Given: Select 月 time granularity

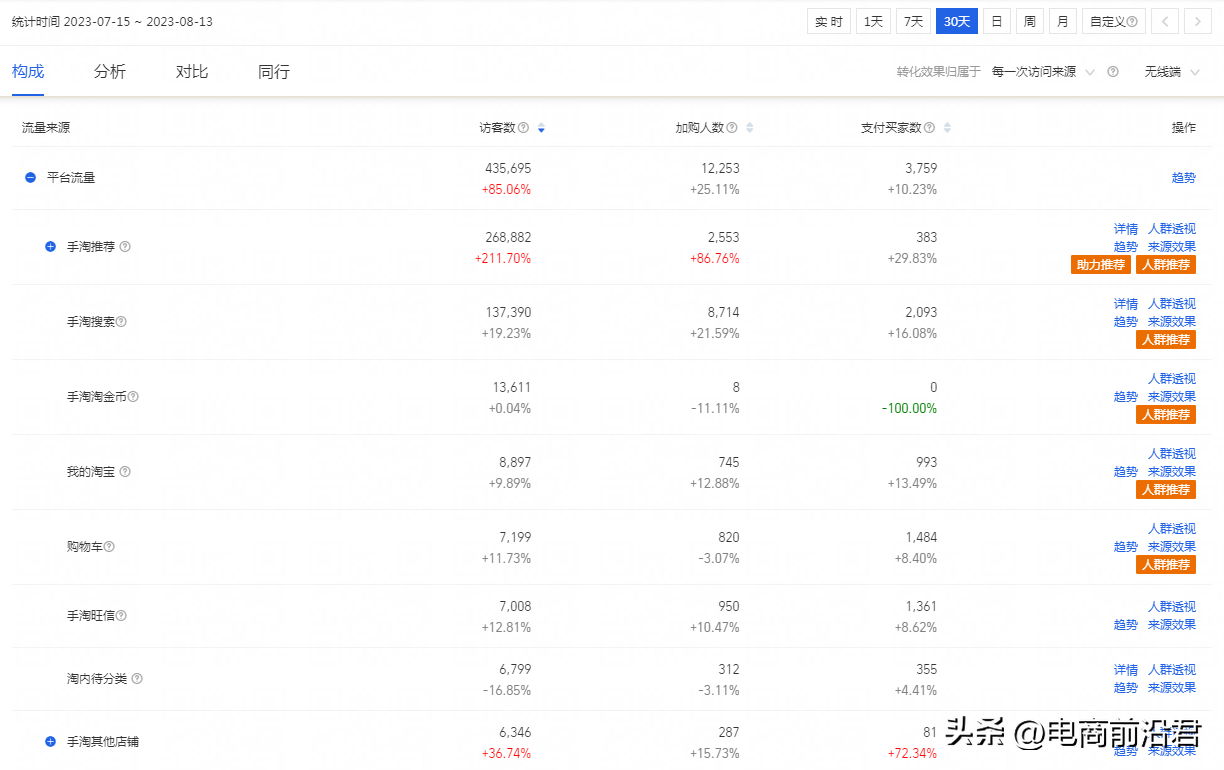Looking at the screenshot, I should pos(1062,21).
